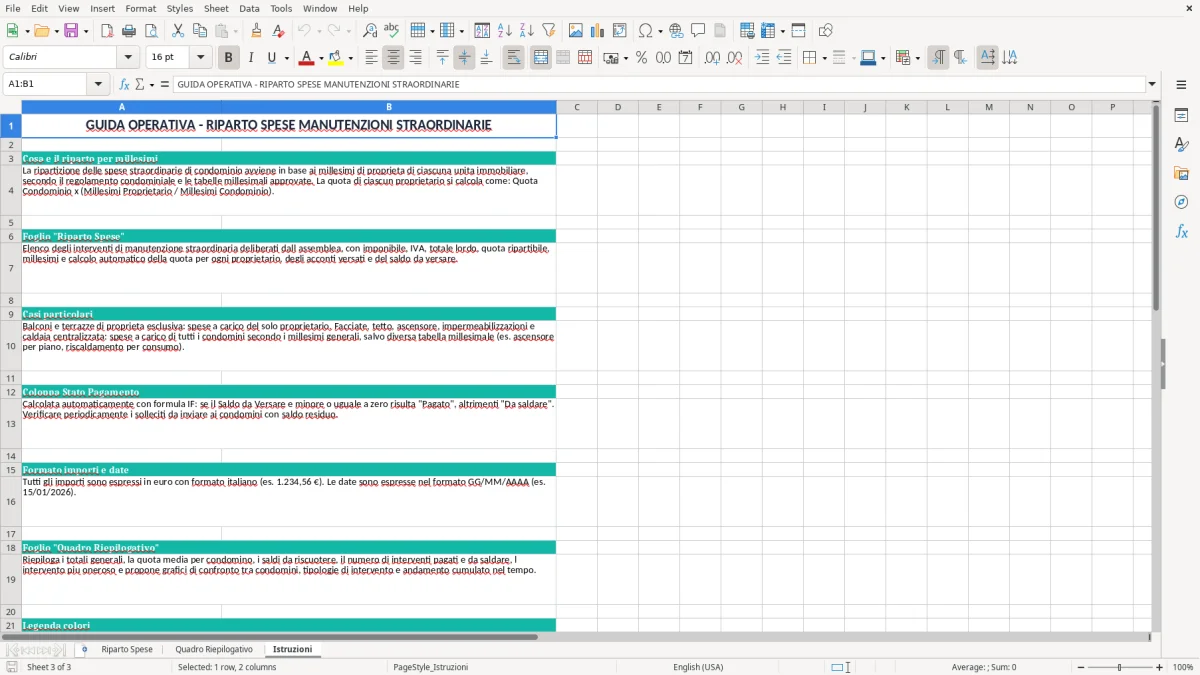Open the Data menu
Viewport: 1200px width, 675px height.
click(x=249, y=8)
